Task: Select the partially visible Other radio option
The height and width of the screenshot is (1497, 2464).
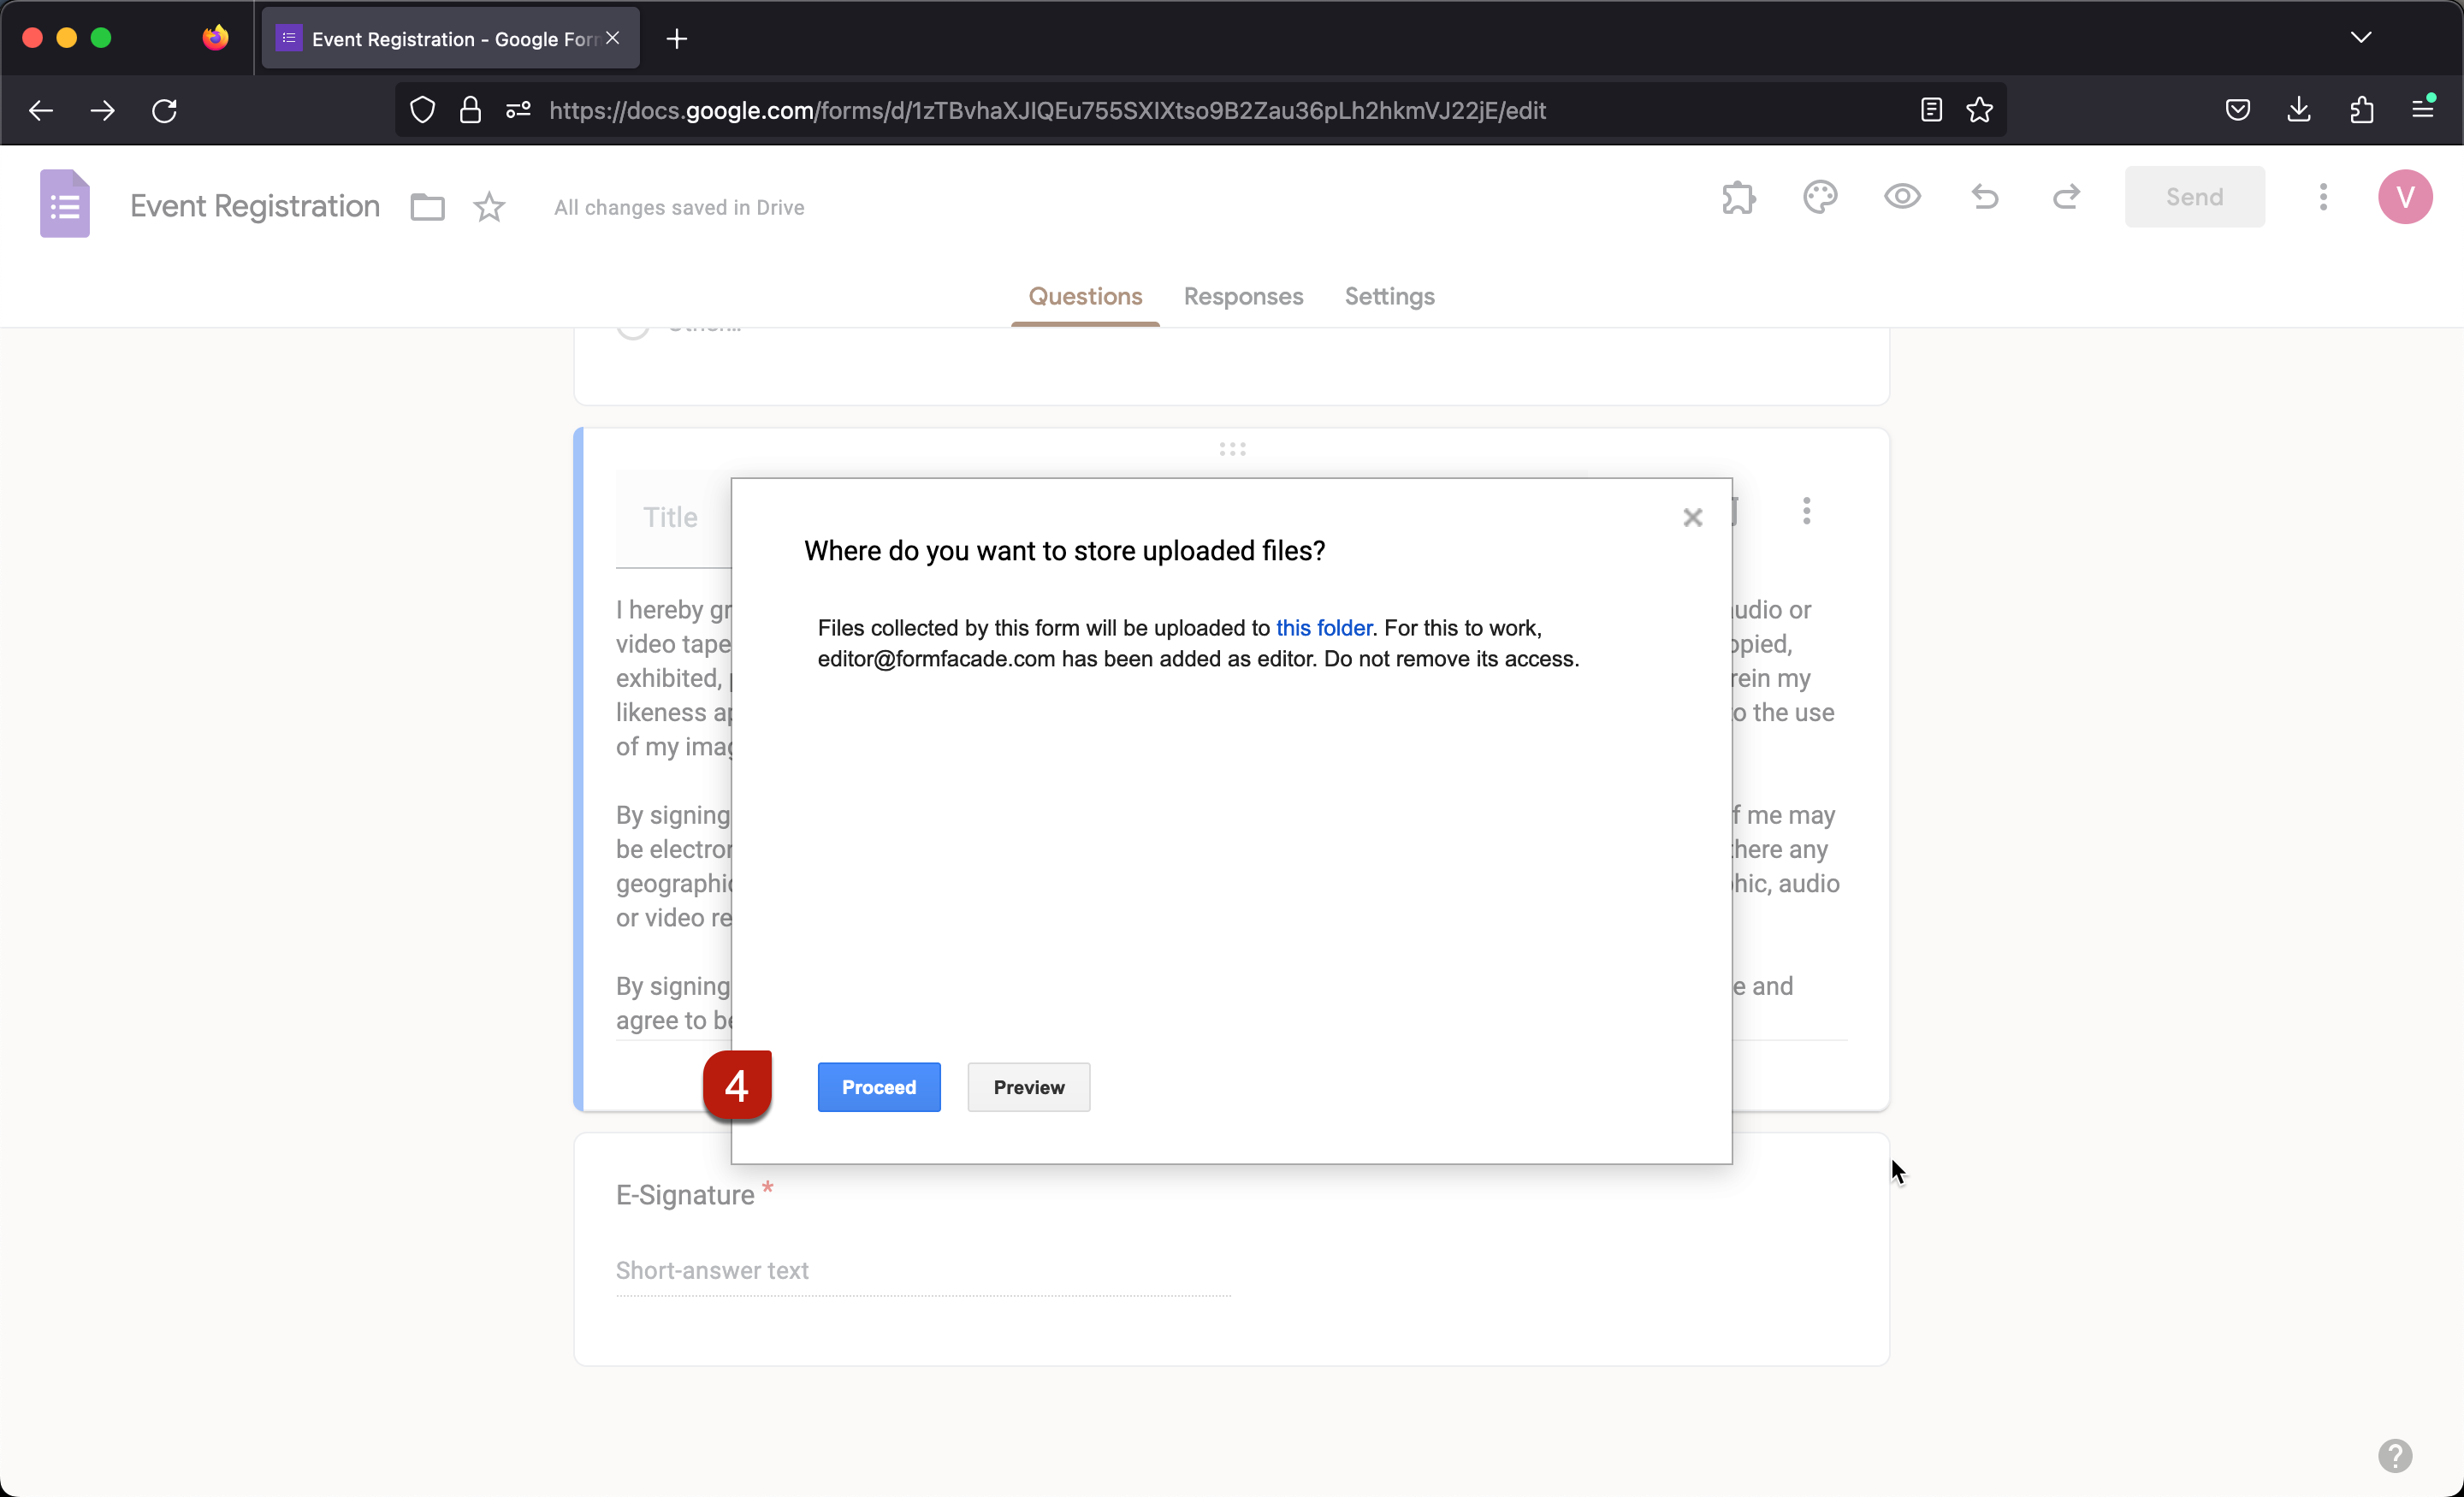Action: click(633, 327)
